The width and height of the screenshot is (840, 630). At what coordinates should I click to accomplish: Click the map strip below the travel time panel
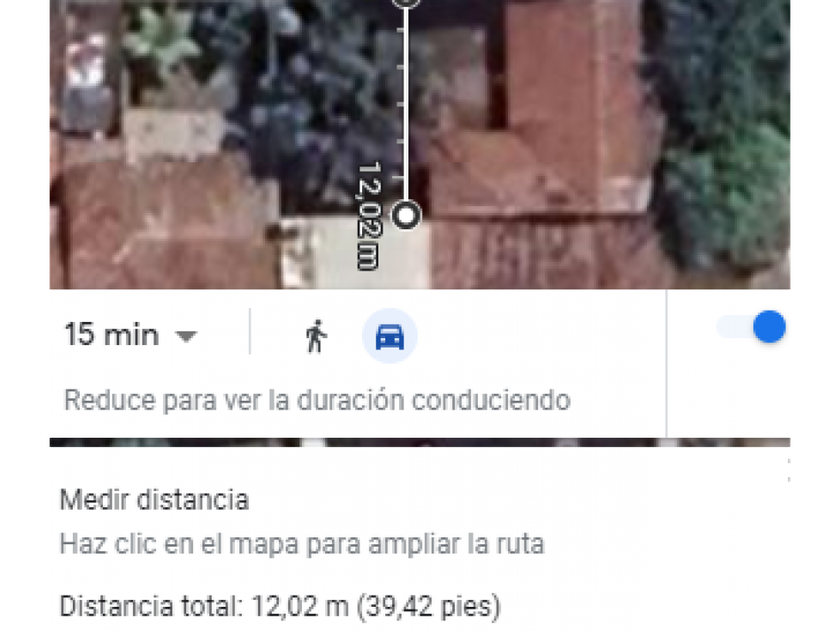tap(419, 442)
